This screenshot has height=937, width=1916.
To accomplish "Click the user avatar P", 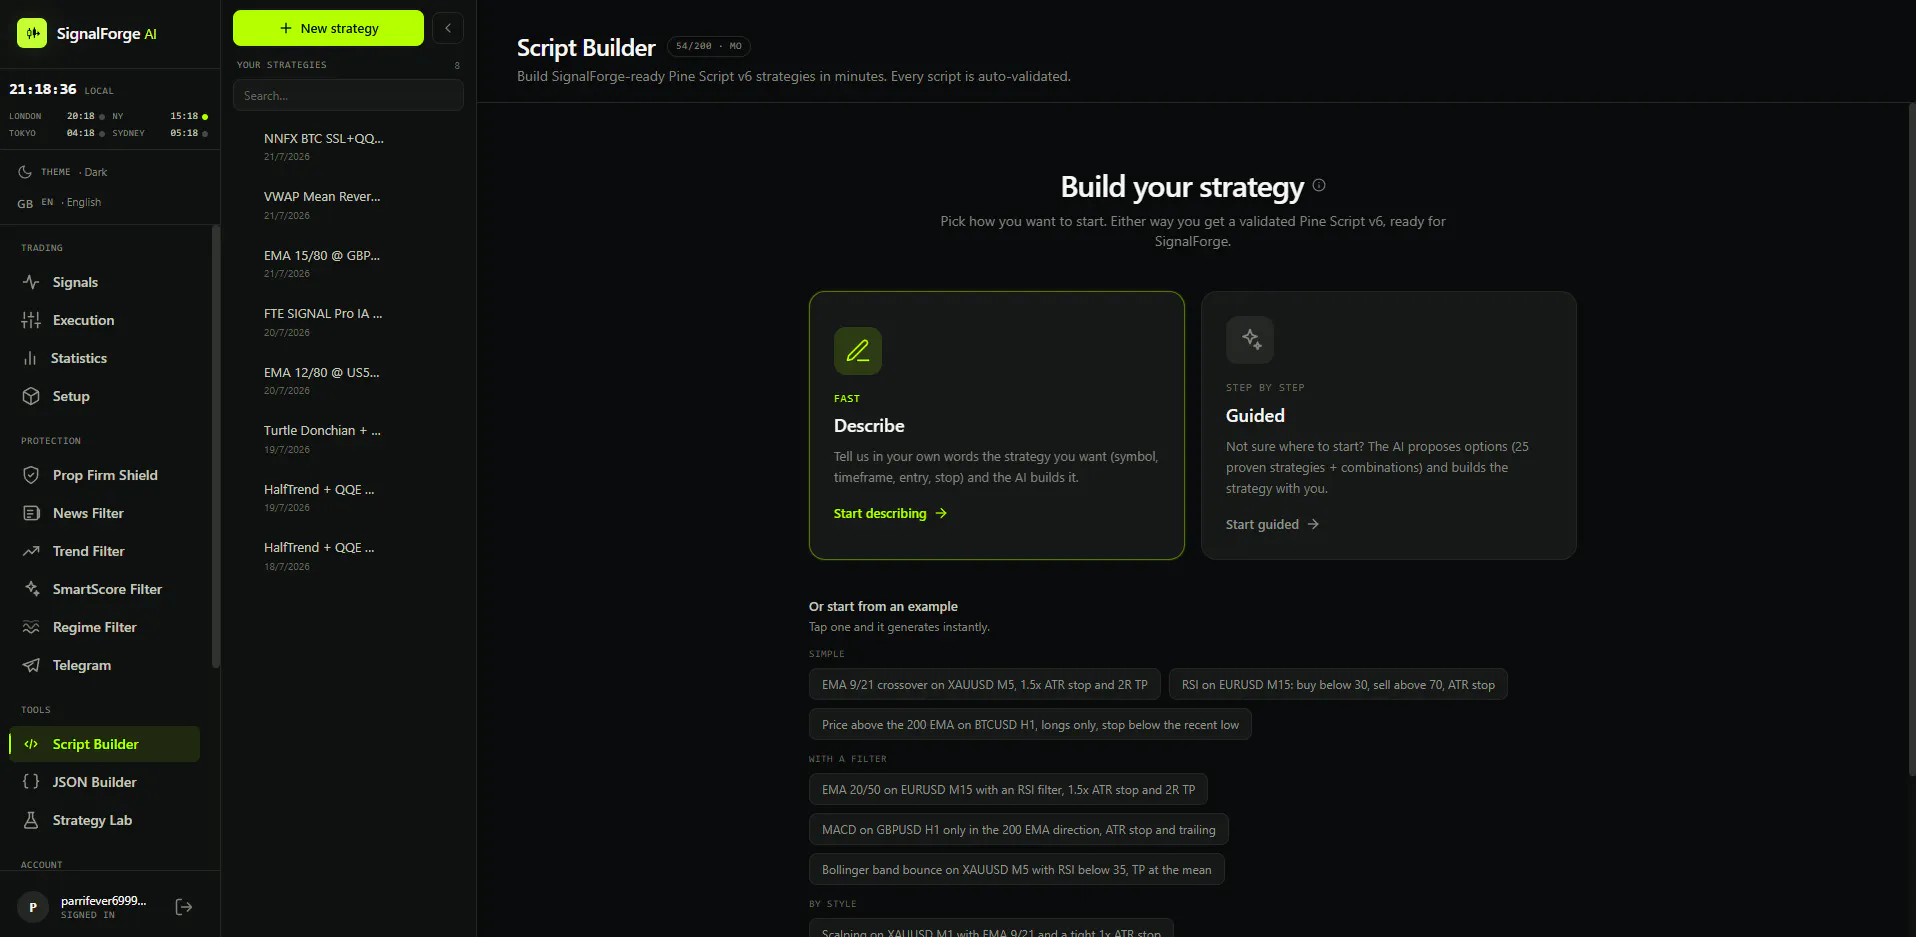I will click(33, 907).
